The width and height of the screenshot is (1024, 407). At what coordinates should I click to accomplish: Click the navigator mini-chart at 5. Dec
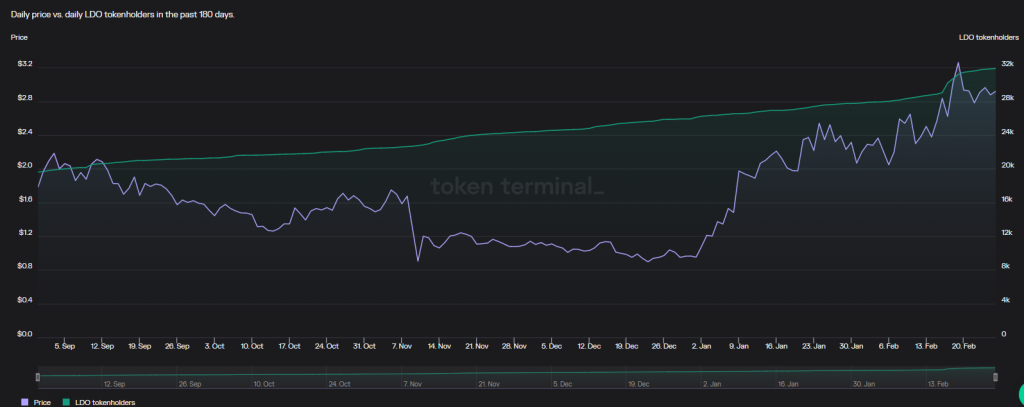pos(562,385)
